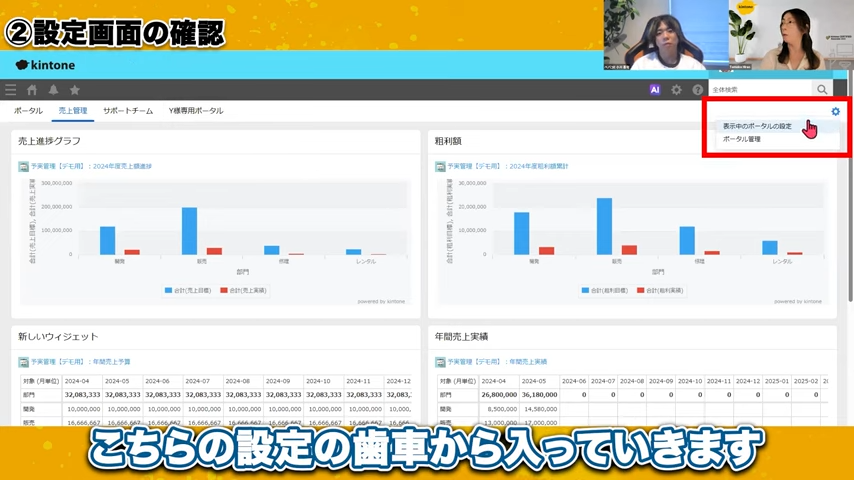
Task: Click the 14,580,000 cell in 開発 row
Action: click(x=539, y=409)
